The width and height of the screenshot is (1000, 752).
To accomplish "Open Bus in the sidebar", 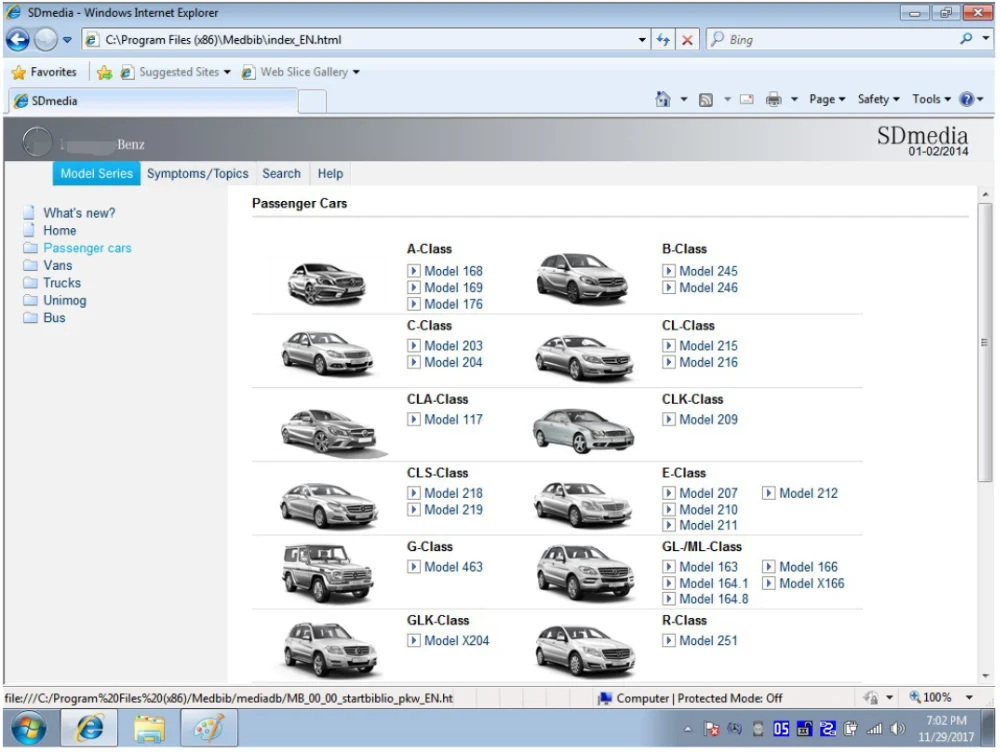I will pos(54,318).
